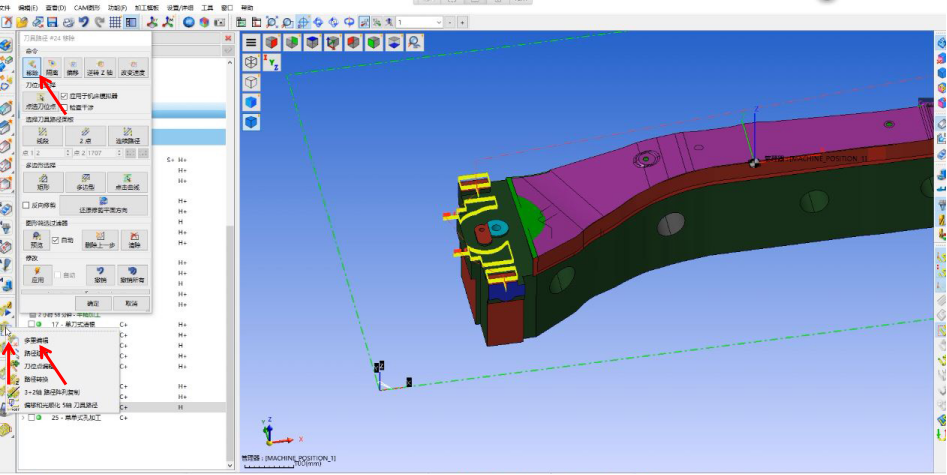The image size is (947, 475).
Task: Click the 点 2 spinner arrows
Action: pos(119,153)
